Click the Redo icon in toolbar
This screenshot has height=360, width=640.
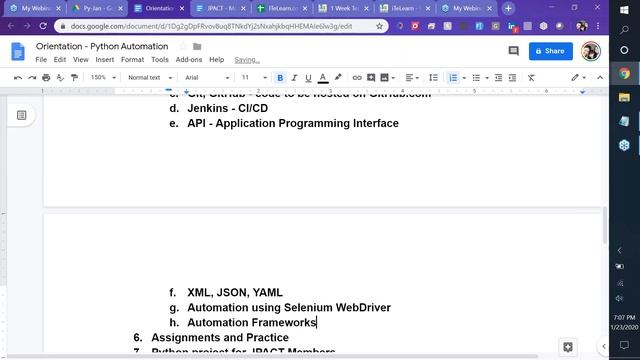coord(32,78)
